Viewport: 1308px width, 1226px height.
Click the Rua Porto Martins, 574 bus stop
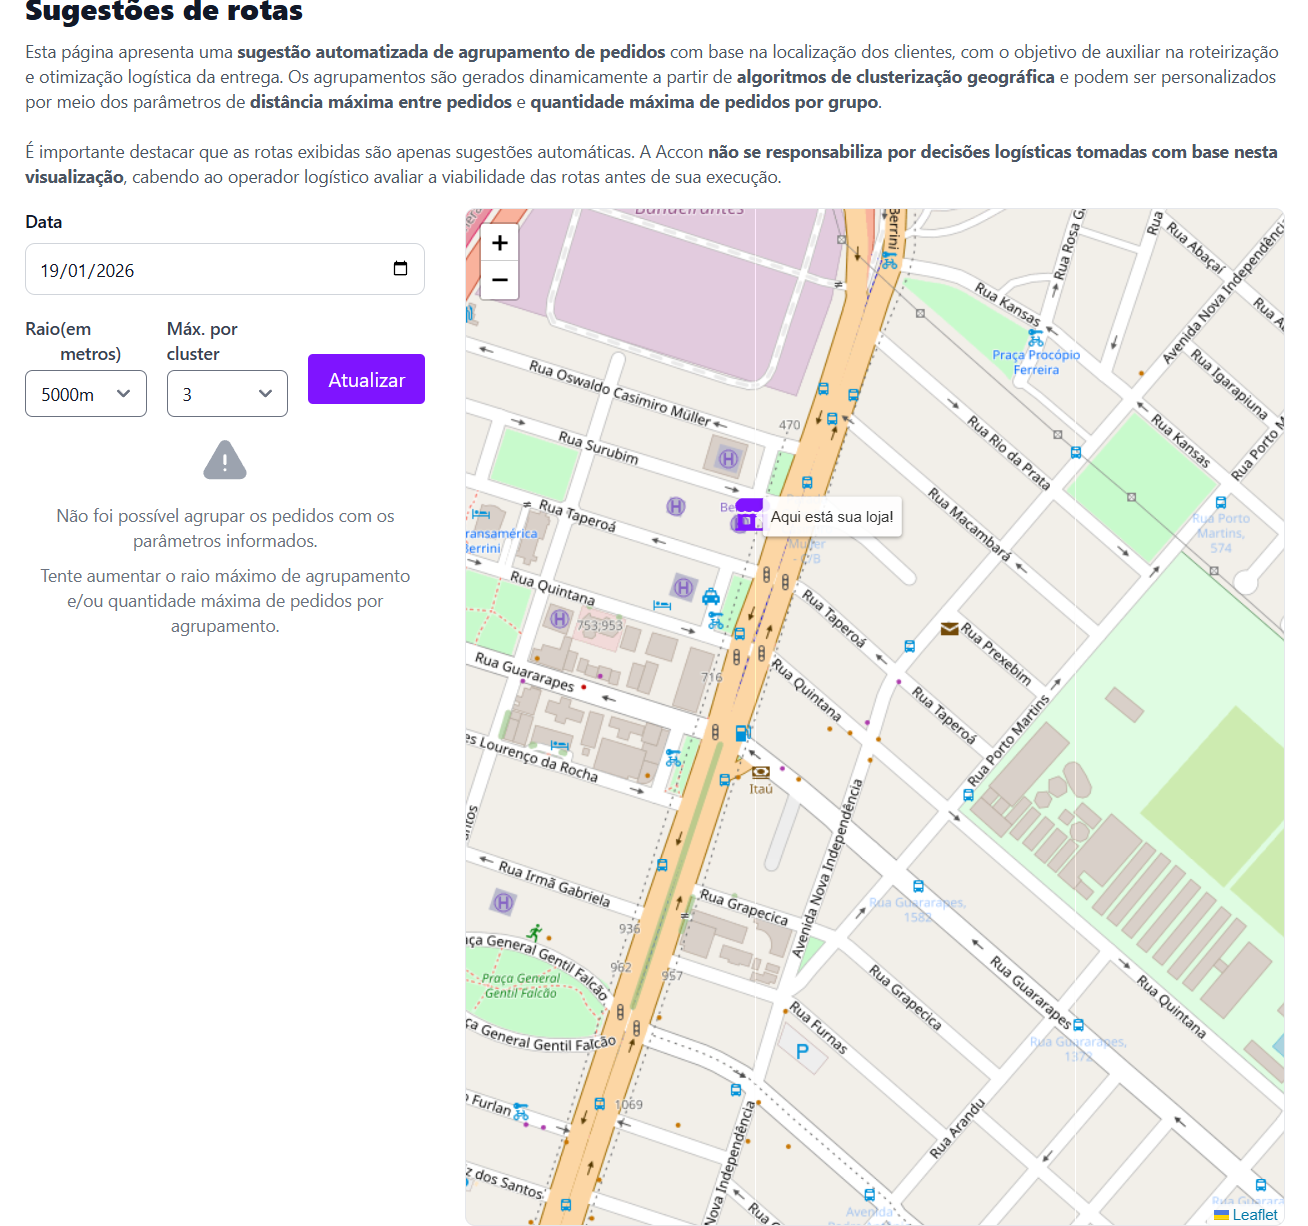(1220, 503)
